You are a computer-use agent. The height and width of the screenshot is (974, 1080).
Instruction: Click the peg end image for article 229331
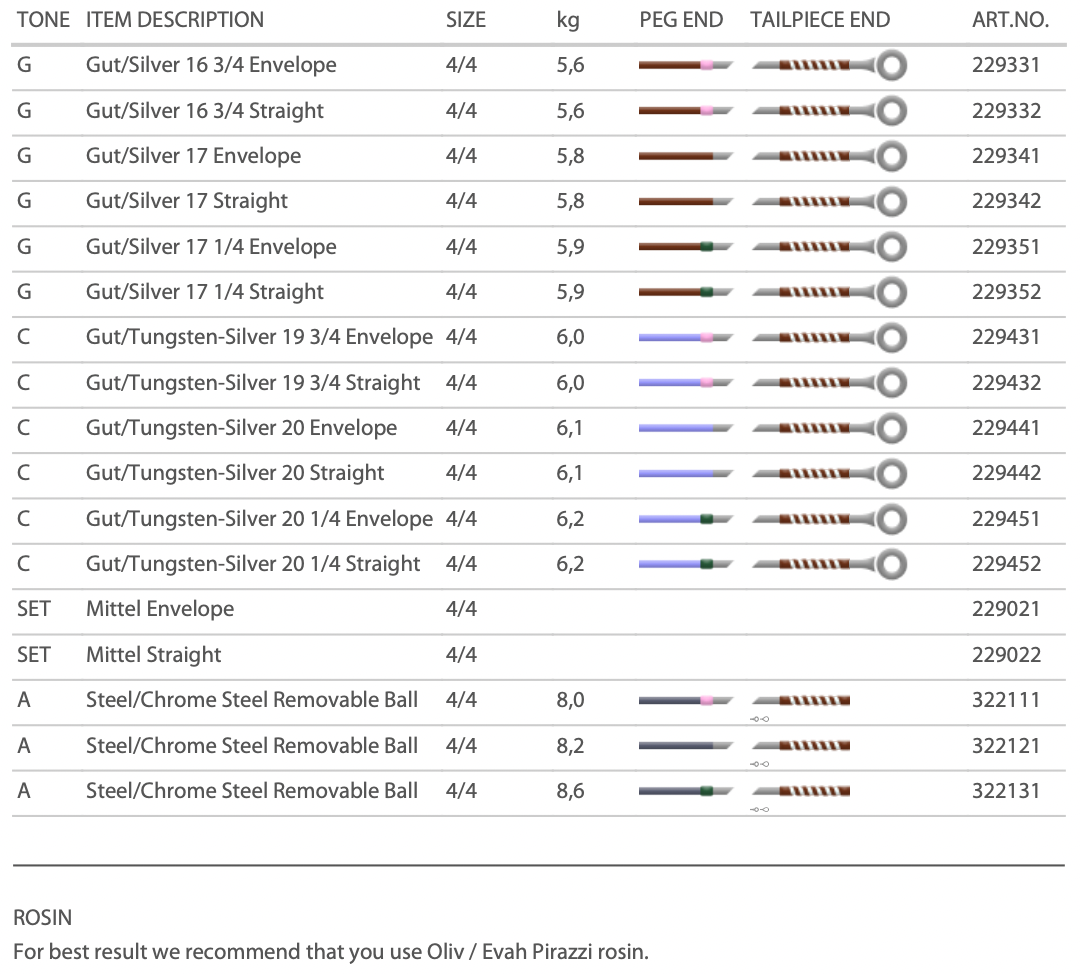685,65
